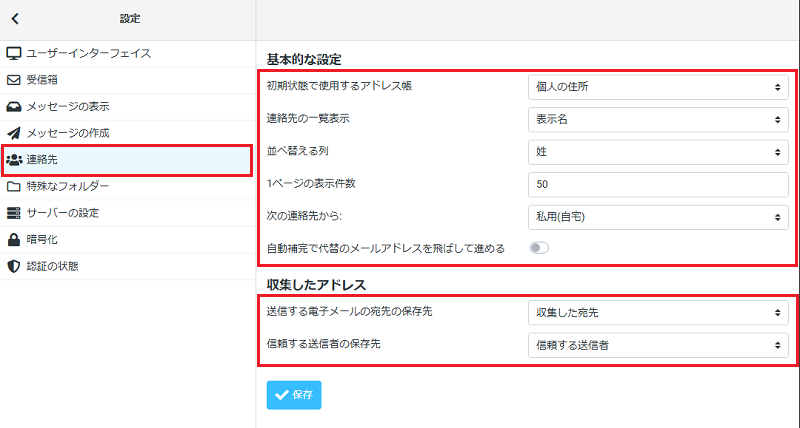Click the server icon for サーバーの設定

[14, 213]
